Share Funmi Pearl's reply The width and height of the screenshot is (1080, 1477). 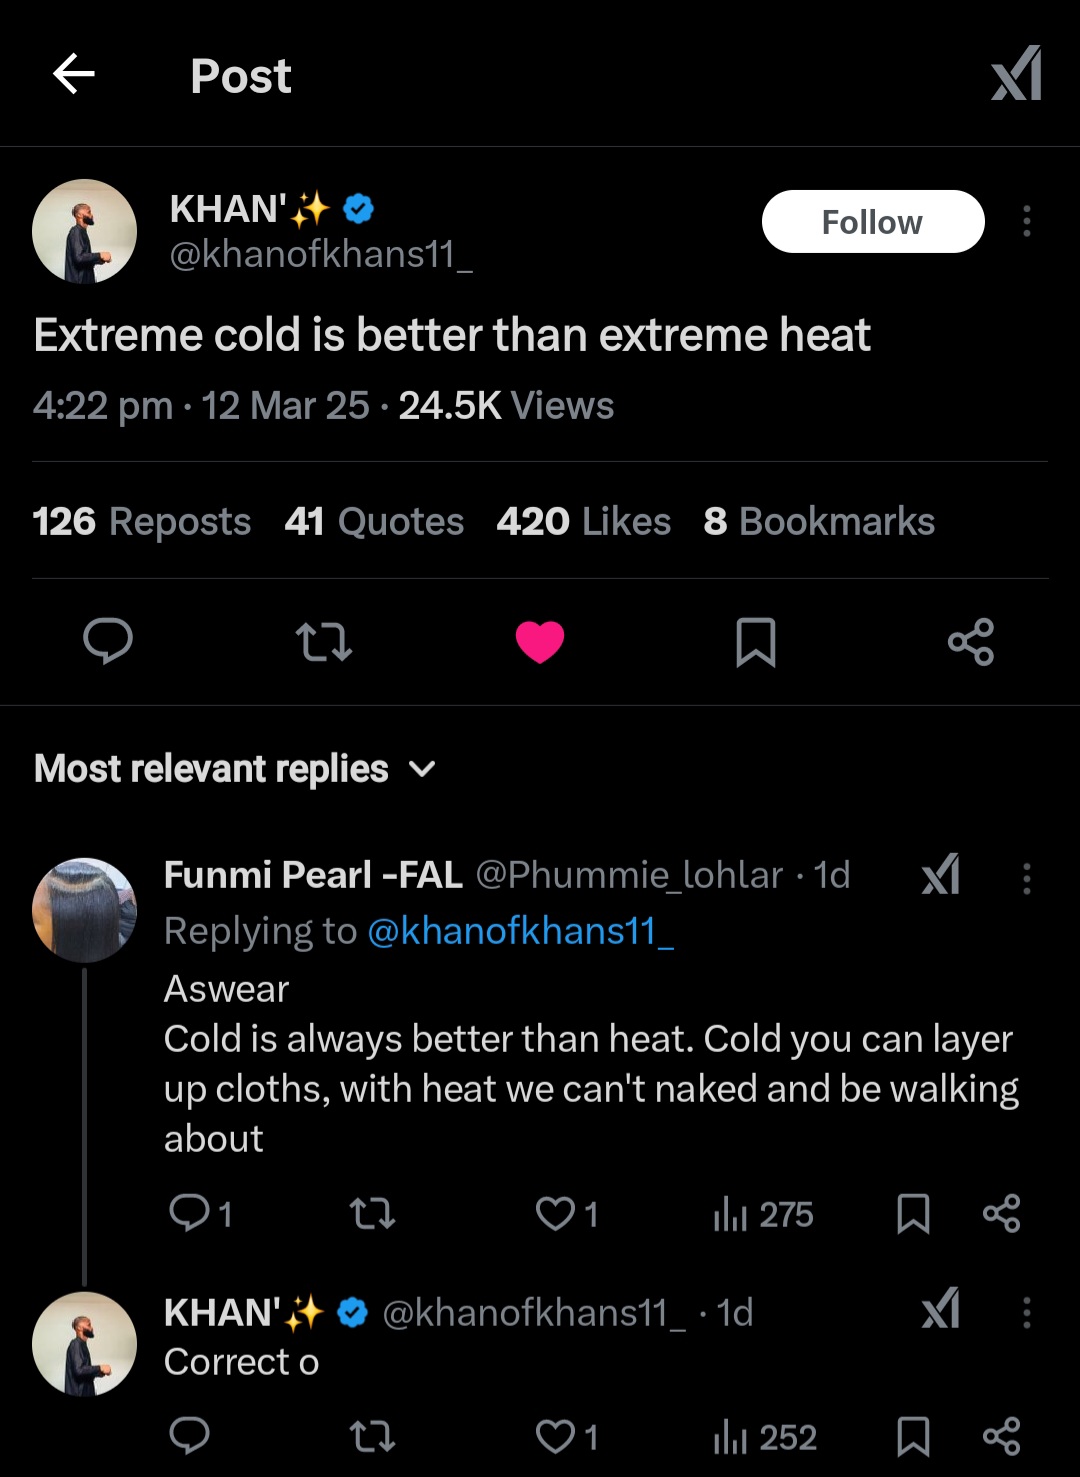coord(1001,1214)
